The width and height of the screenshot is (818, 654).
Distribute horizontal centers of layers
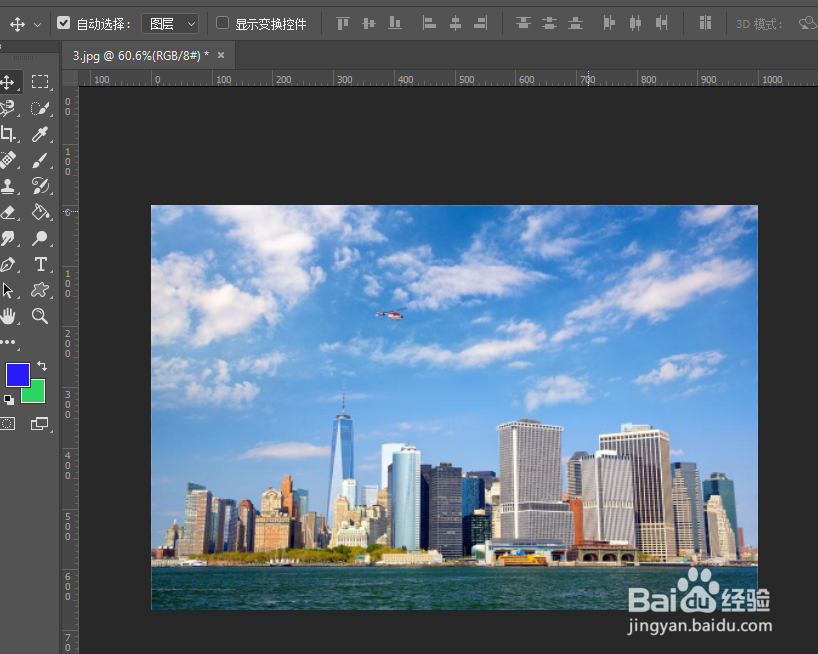point(635,23)
